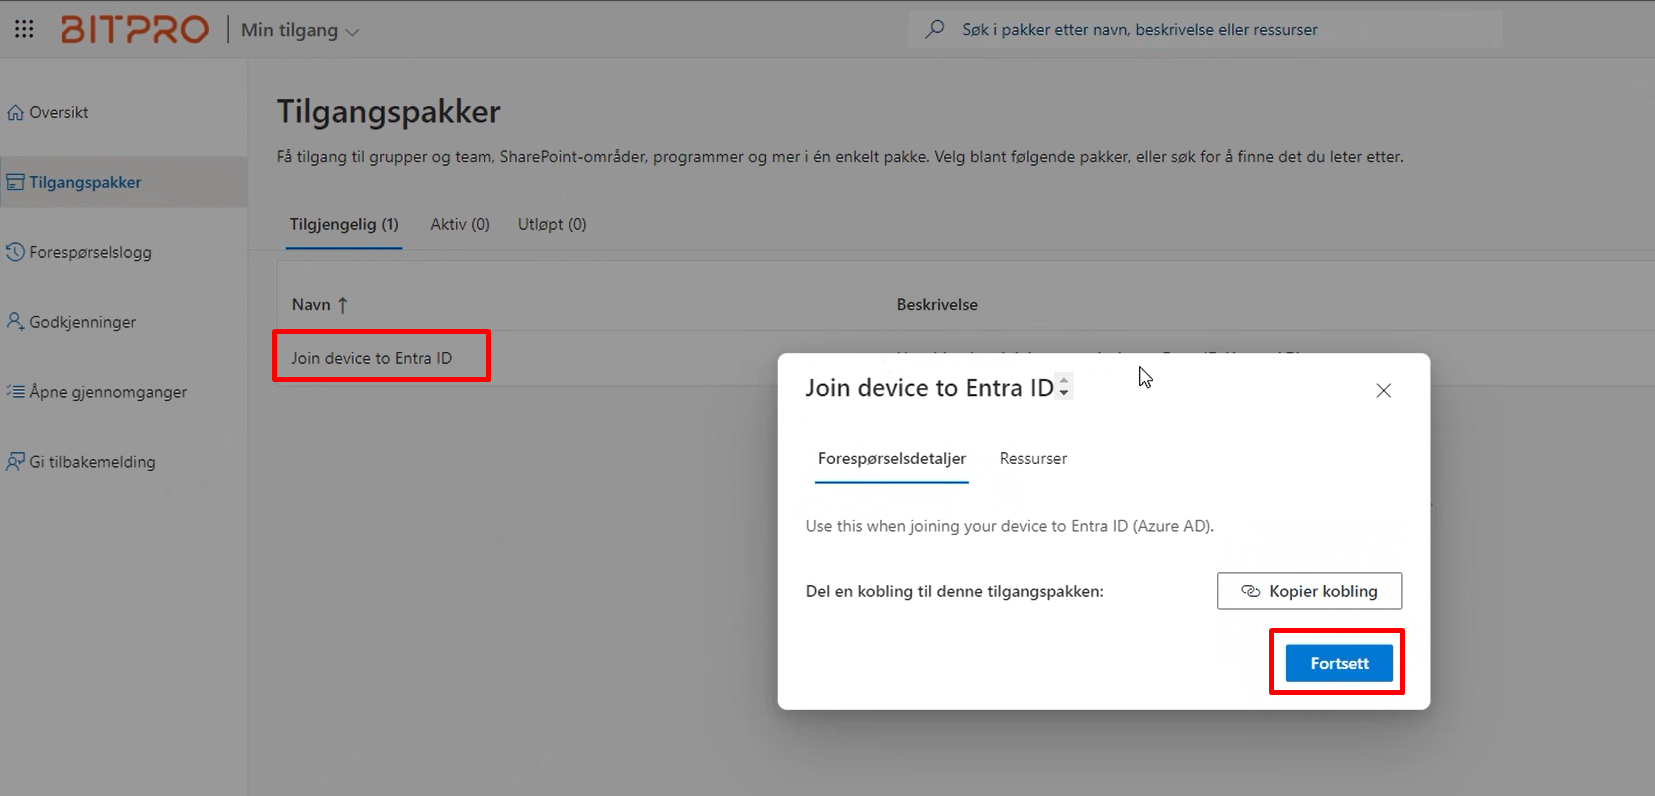The image size is (1655, 796).
Task: Click the dialog description about Entra ID
Action: click(1010, 526)
